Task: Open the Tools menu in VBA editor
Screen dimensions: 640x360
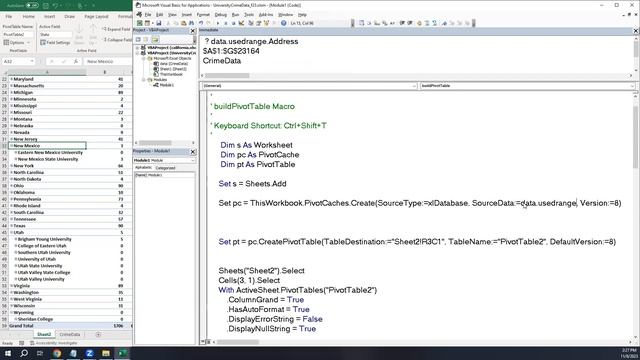Action: [x=249, y=15]
